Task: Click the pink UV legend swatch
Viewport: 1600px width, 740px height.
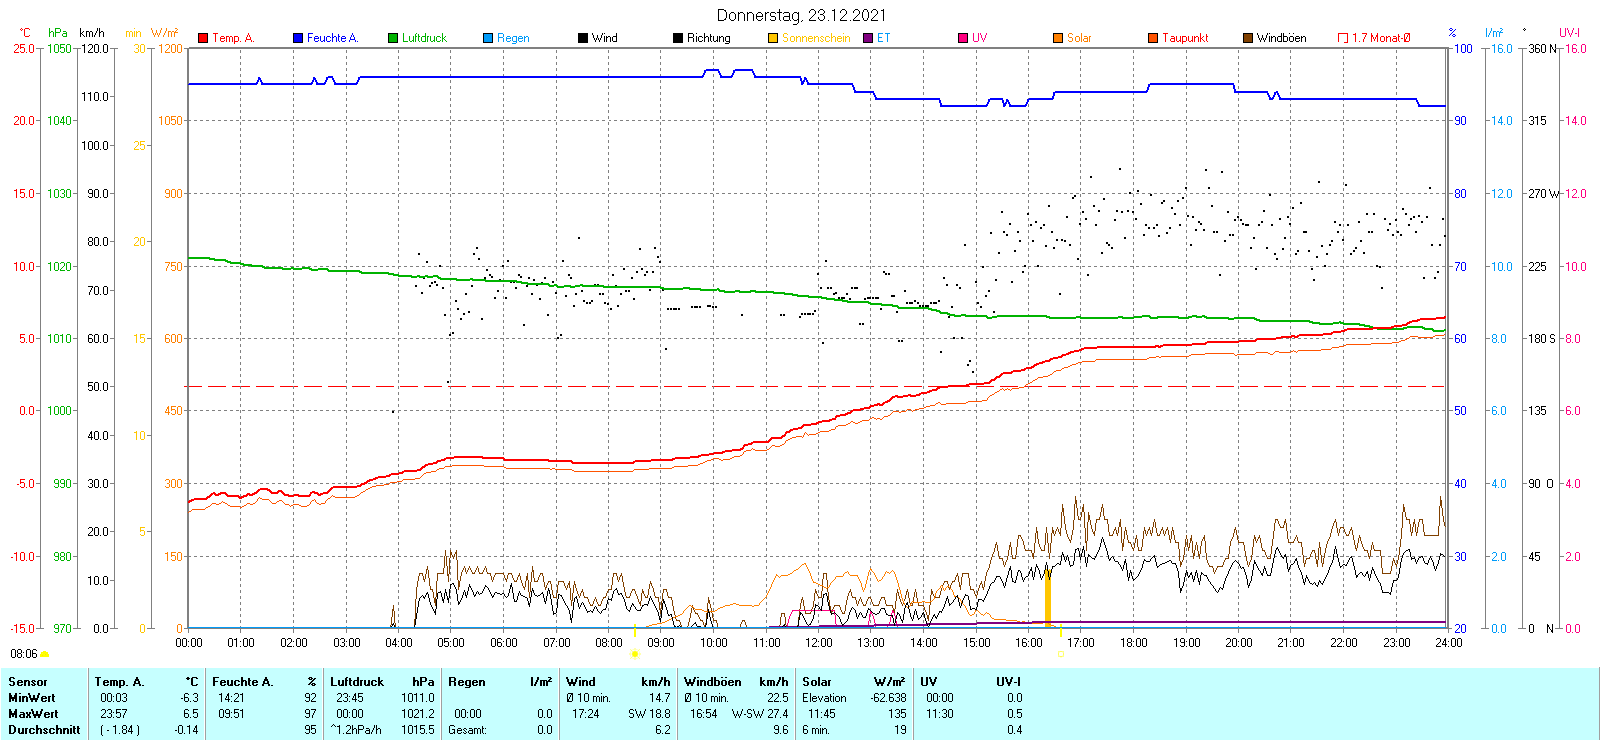Action: pos(963,38)
